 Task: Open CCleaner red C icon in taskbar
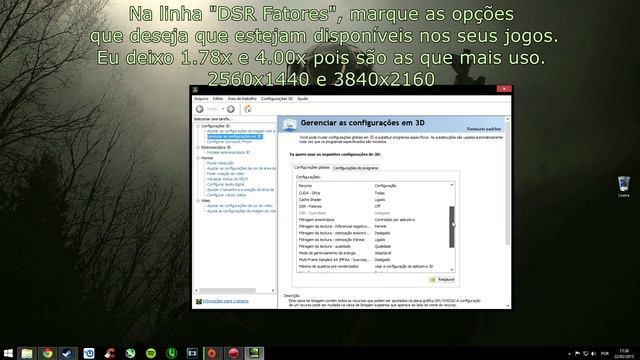[x=109, y=353]
